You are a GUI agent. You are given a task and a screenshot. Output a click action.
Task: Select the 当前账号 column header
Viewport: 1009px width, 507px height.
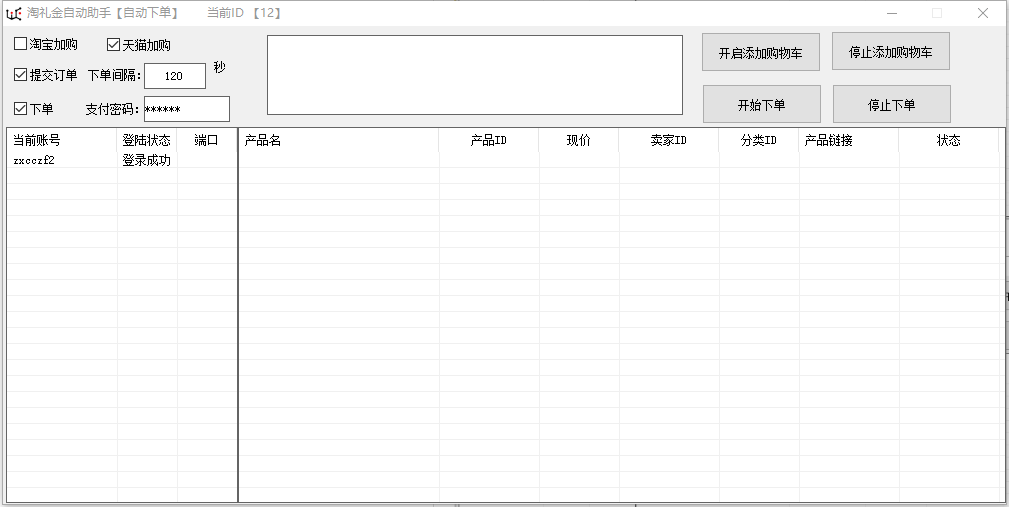click(62, 140)
